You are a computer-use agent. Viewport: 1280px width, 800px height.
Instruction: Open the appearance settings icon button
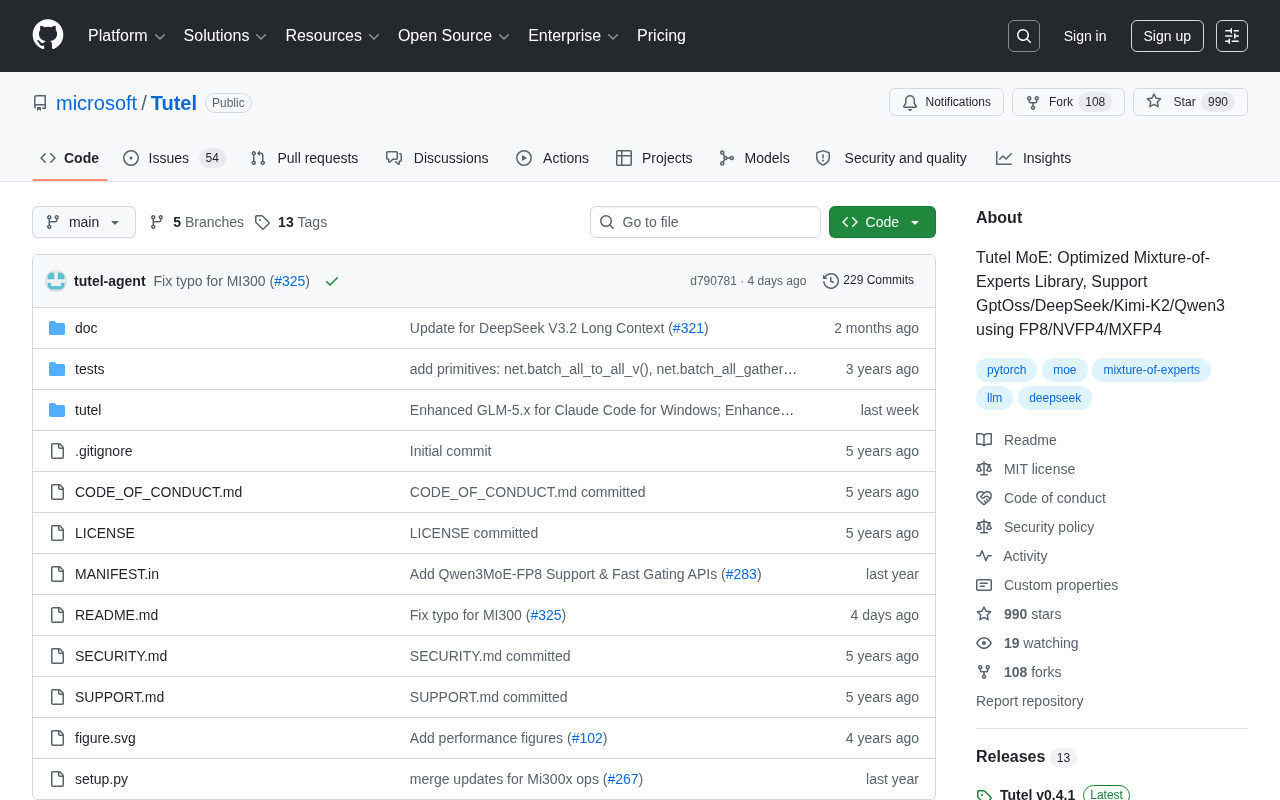(1232, 36)
